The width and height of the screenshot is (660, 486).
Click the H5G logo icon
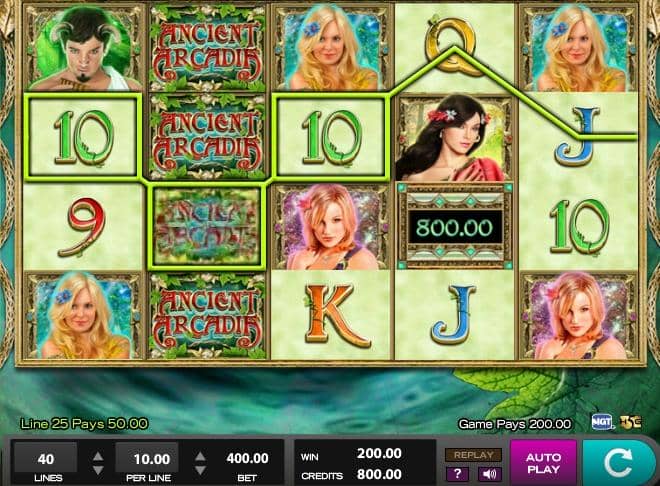630,422
